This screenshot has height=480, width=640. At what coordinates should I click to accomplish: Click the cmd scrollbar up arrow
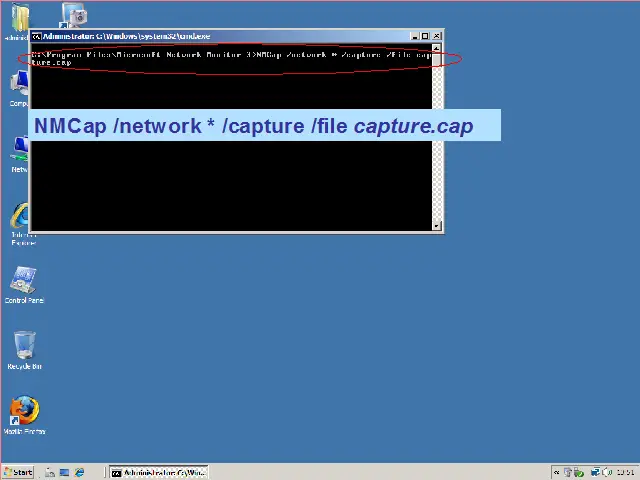pos(437,49)
